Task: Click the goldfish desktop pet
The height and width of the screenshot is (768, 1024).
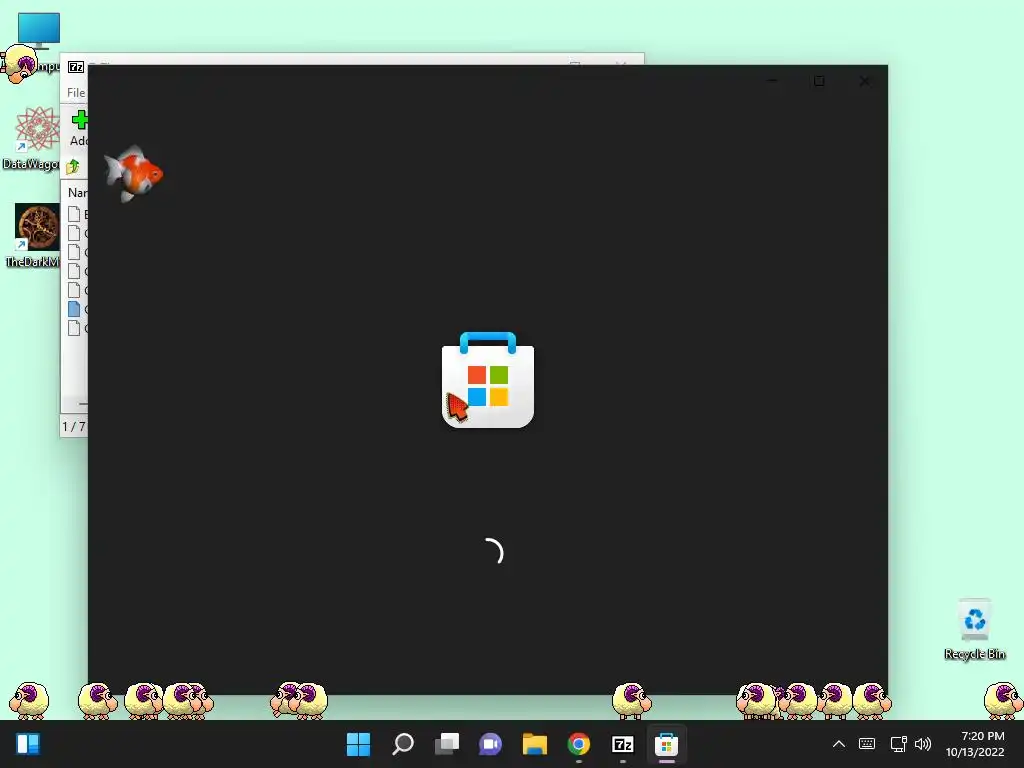Action: 134,174
